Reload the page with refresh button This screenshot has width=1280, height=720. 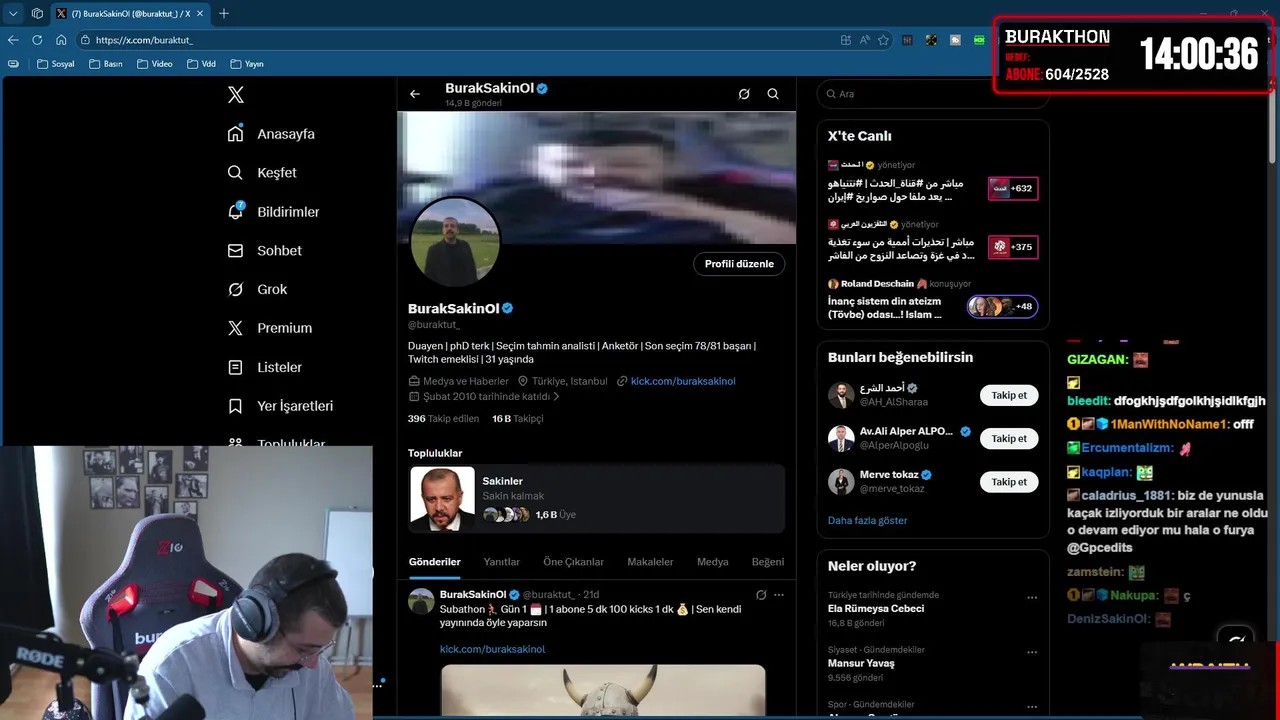37,40
